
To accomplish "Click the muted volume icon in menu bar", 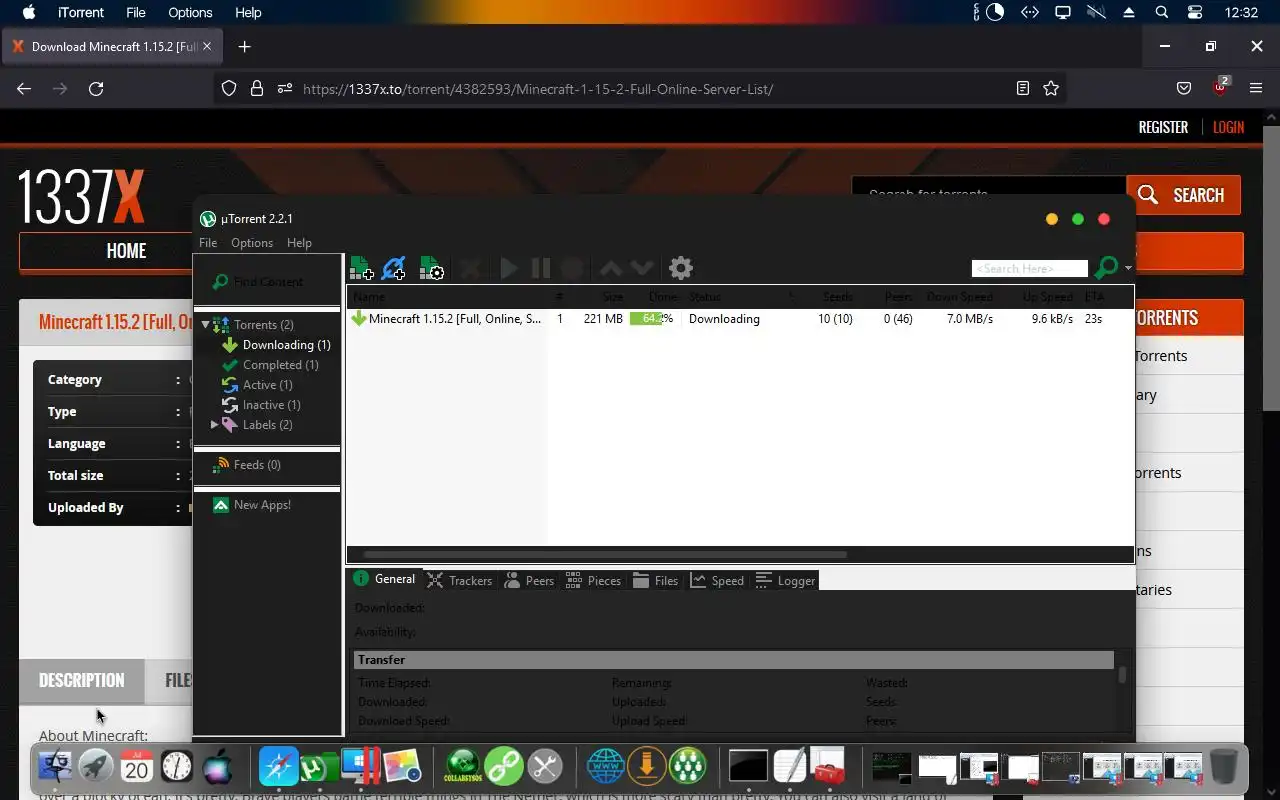I will coord(1097,13).
